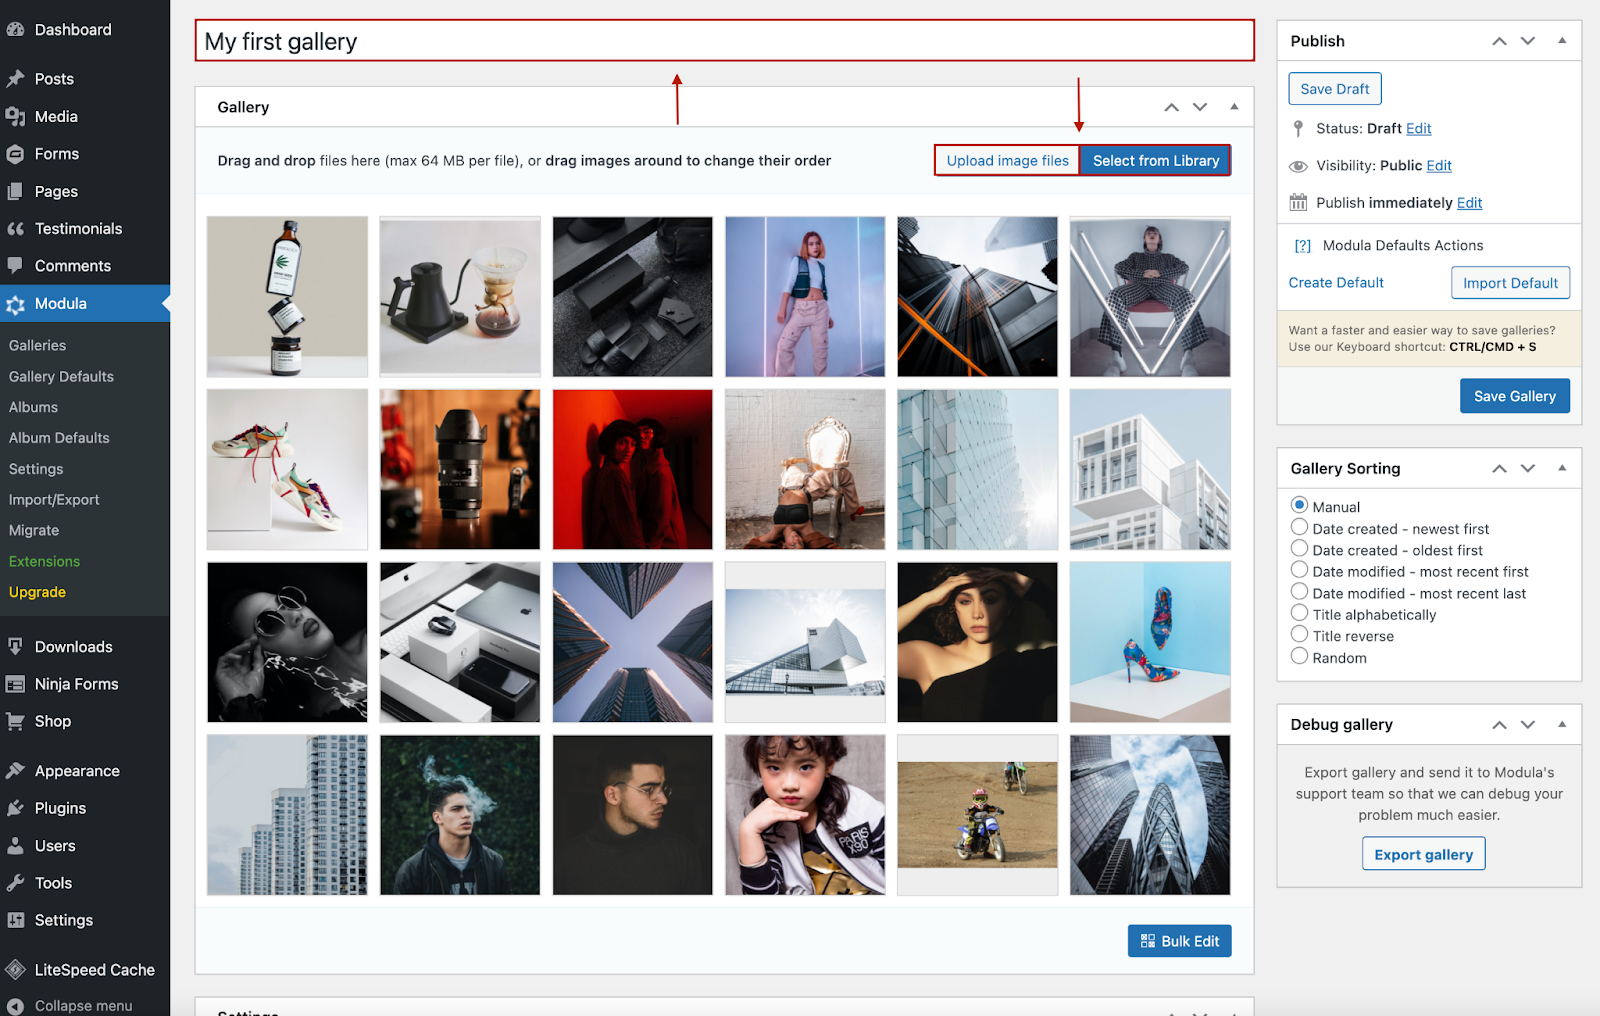Select Title alphabetically sorting
Screen dimensions: 1600x1016
(x=1299, y=613)
